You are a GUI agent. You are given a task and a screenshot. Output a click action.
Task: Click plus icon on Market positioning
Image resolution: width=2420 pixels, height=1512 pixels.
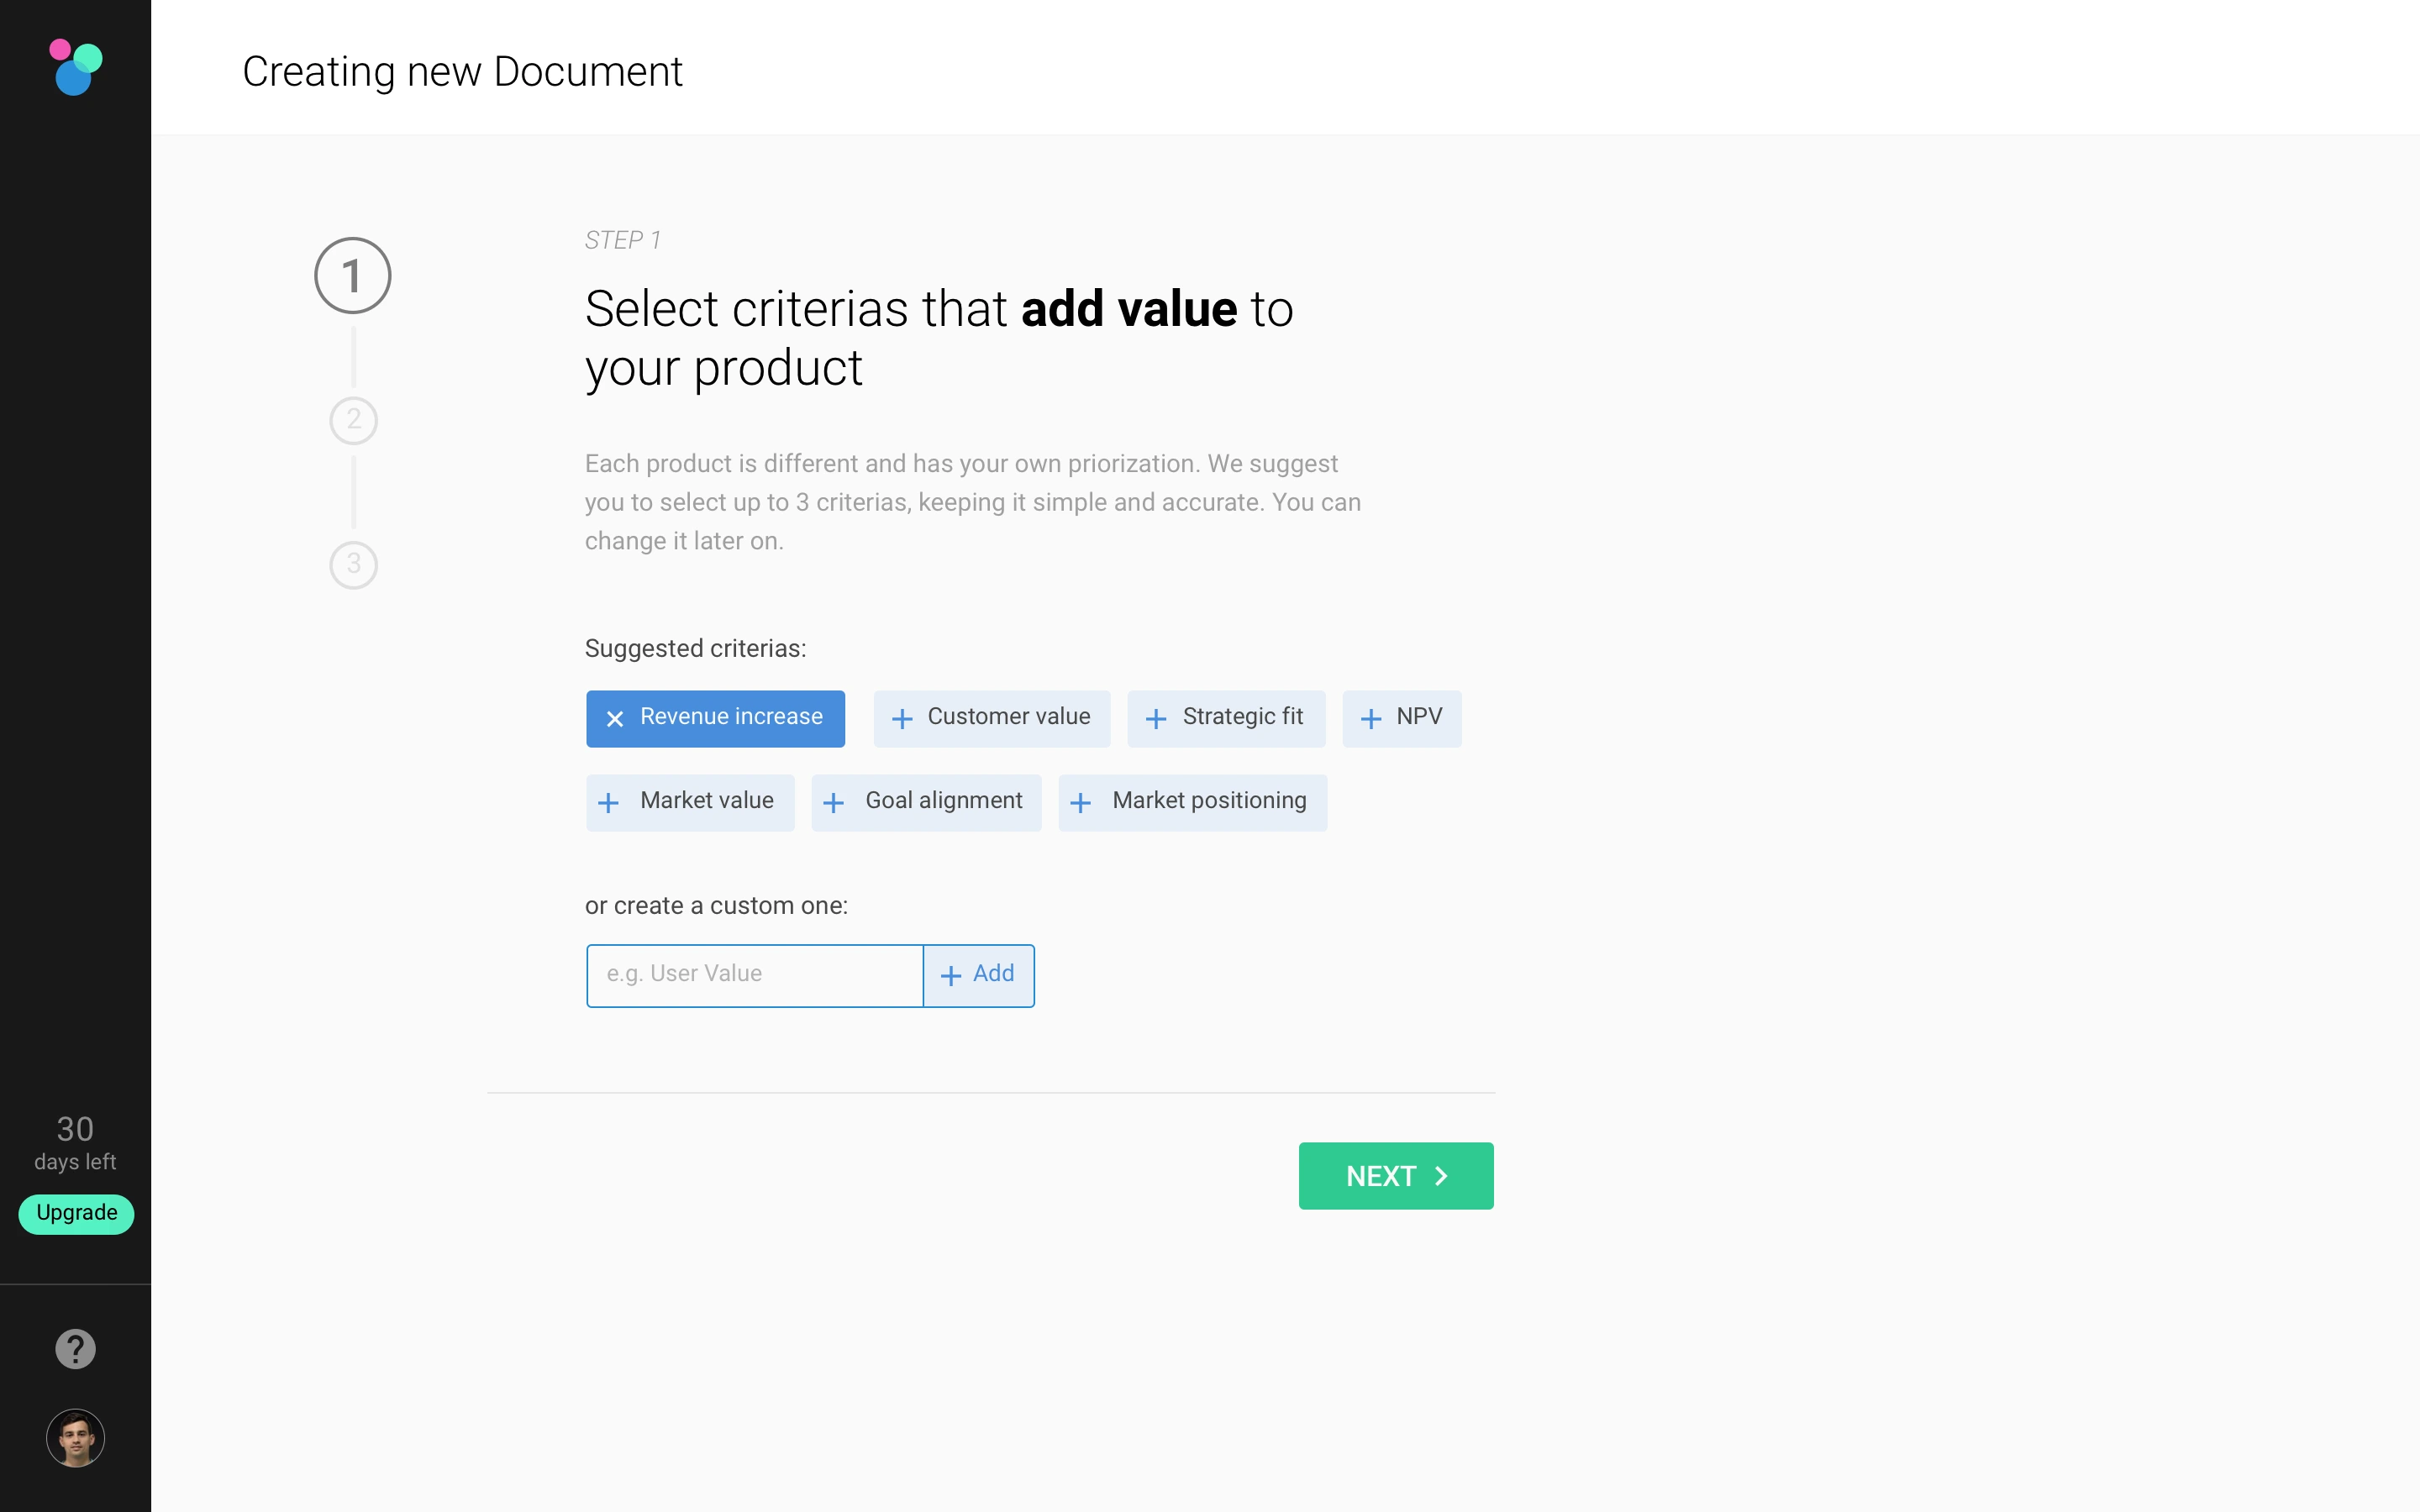(x=1080, y=803)
